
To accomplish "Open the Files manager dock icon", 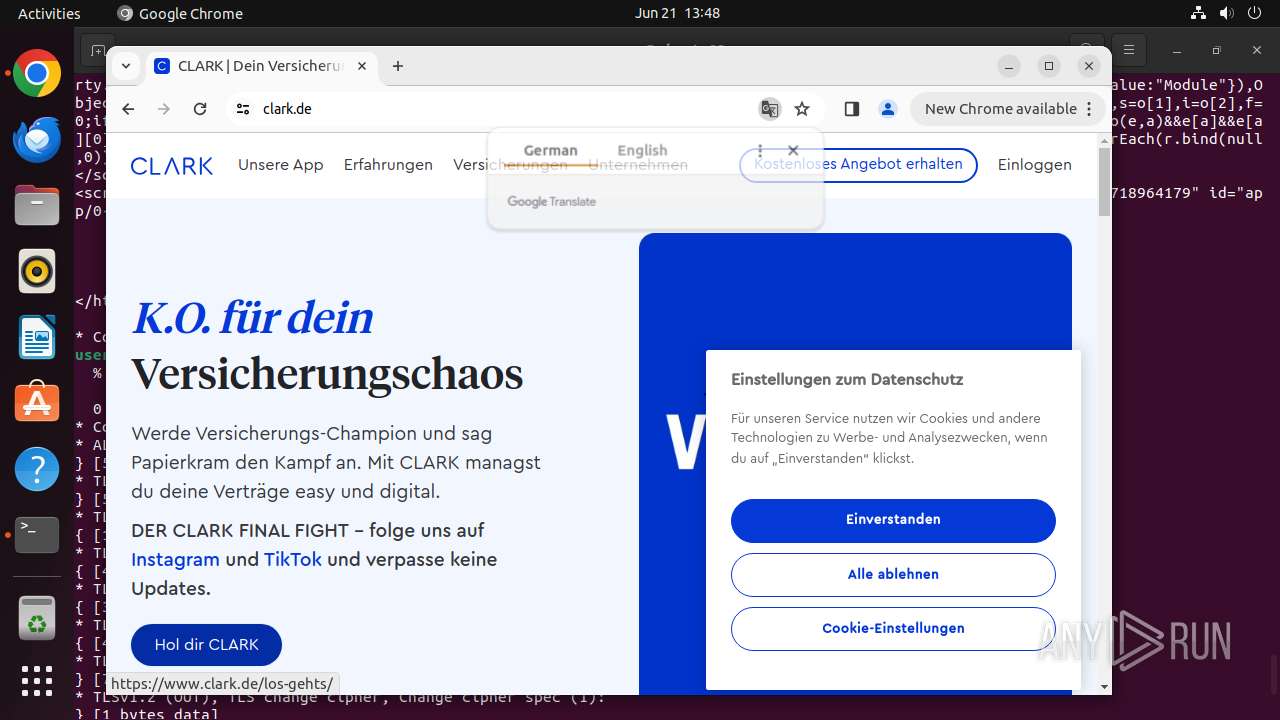I will 37,205.
